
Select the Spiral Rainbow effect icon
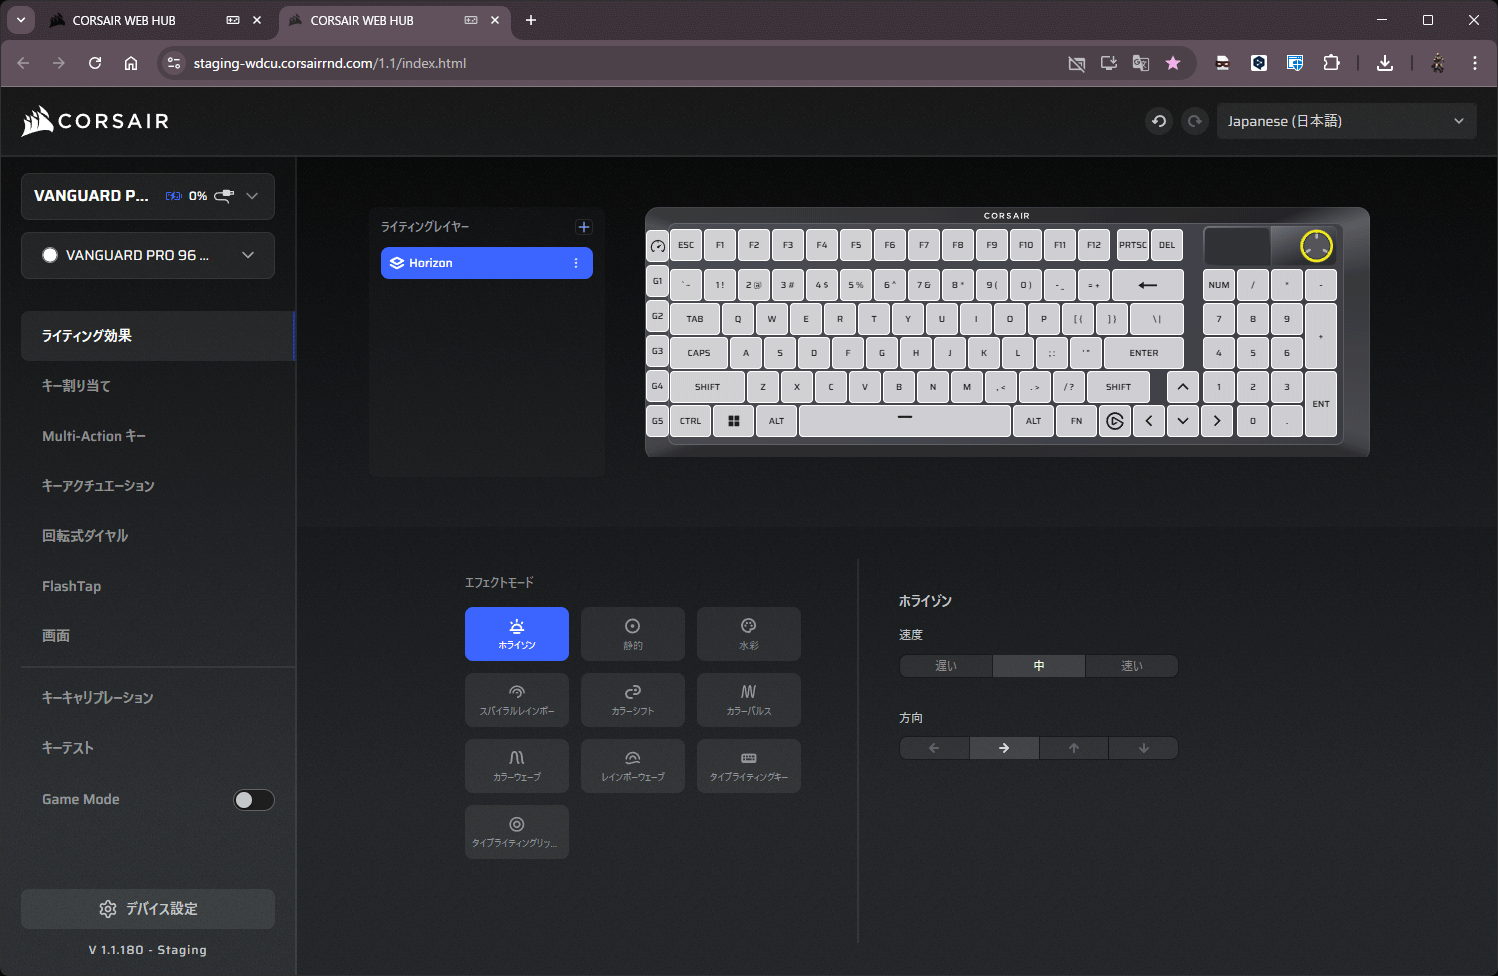(517, 692)
